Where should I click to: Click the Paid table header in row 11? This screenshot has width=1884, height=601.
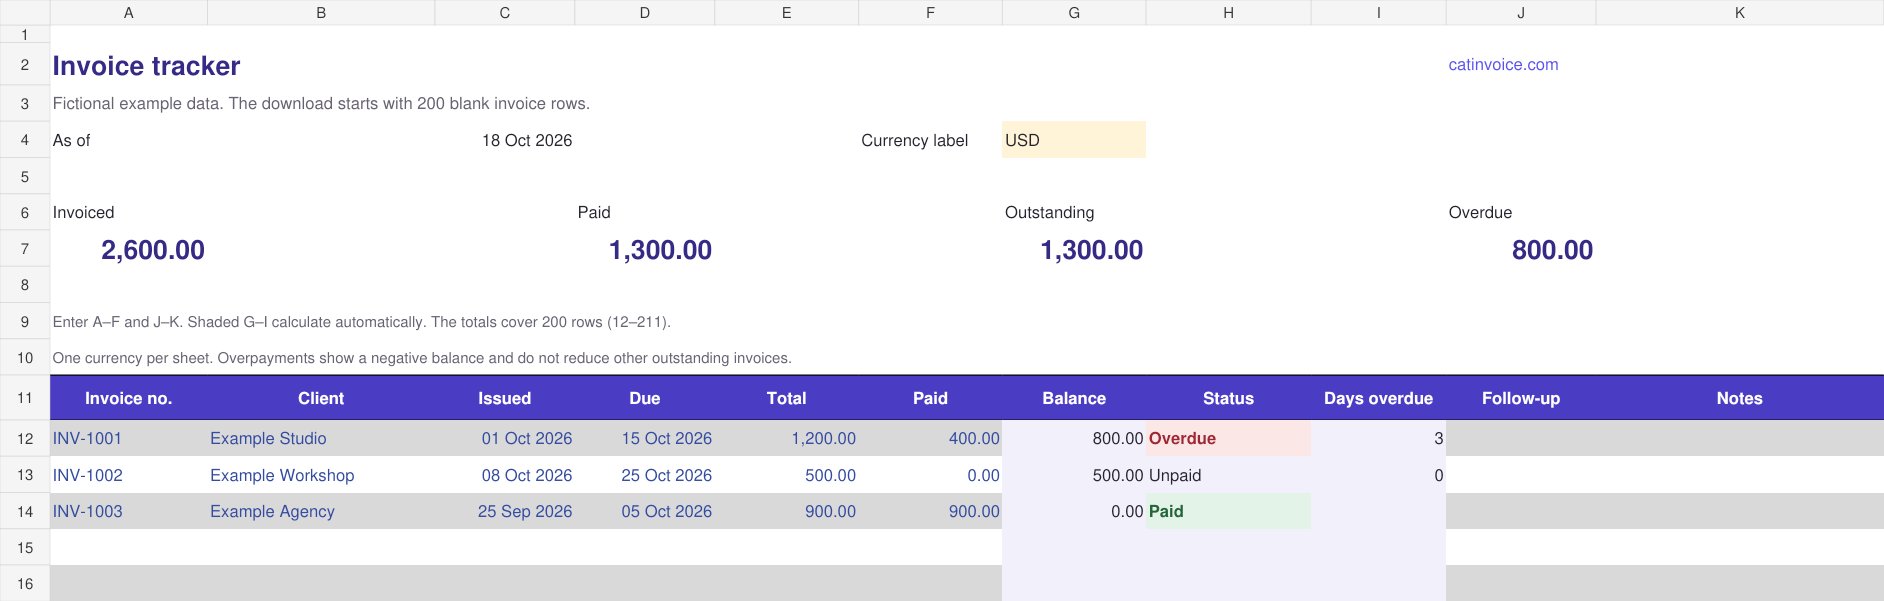[931, 398]
